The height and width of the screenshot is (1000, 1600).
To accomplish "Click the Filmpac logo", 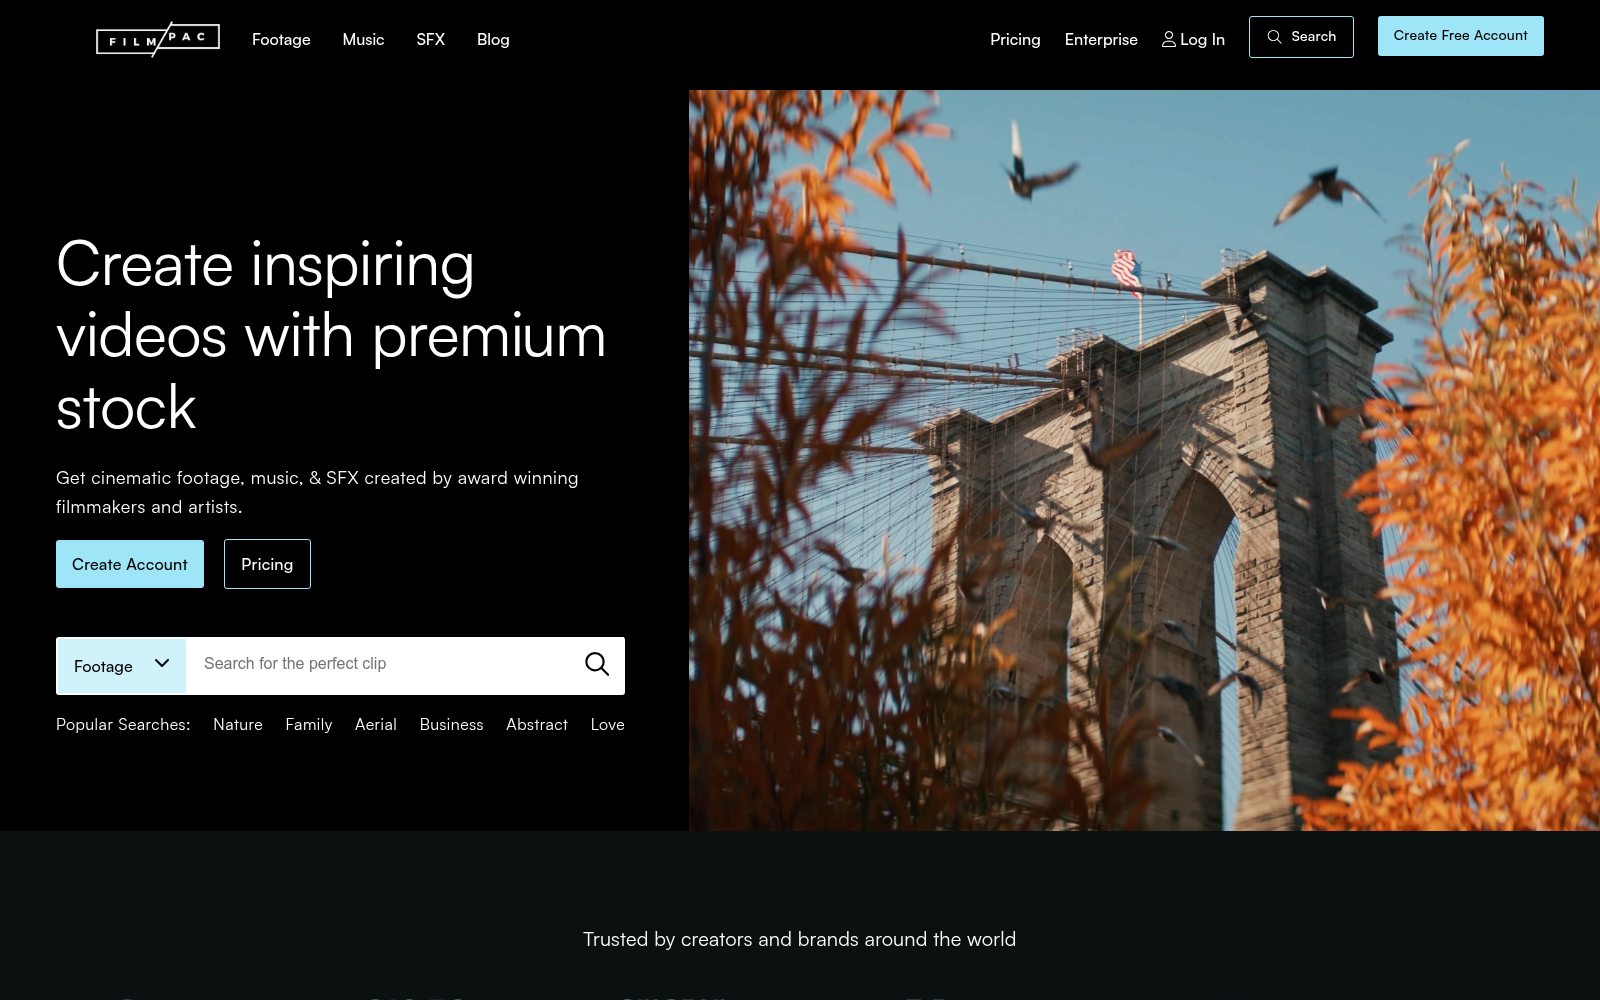I will coord(158,39).
